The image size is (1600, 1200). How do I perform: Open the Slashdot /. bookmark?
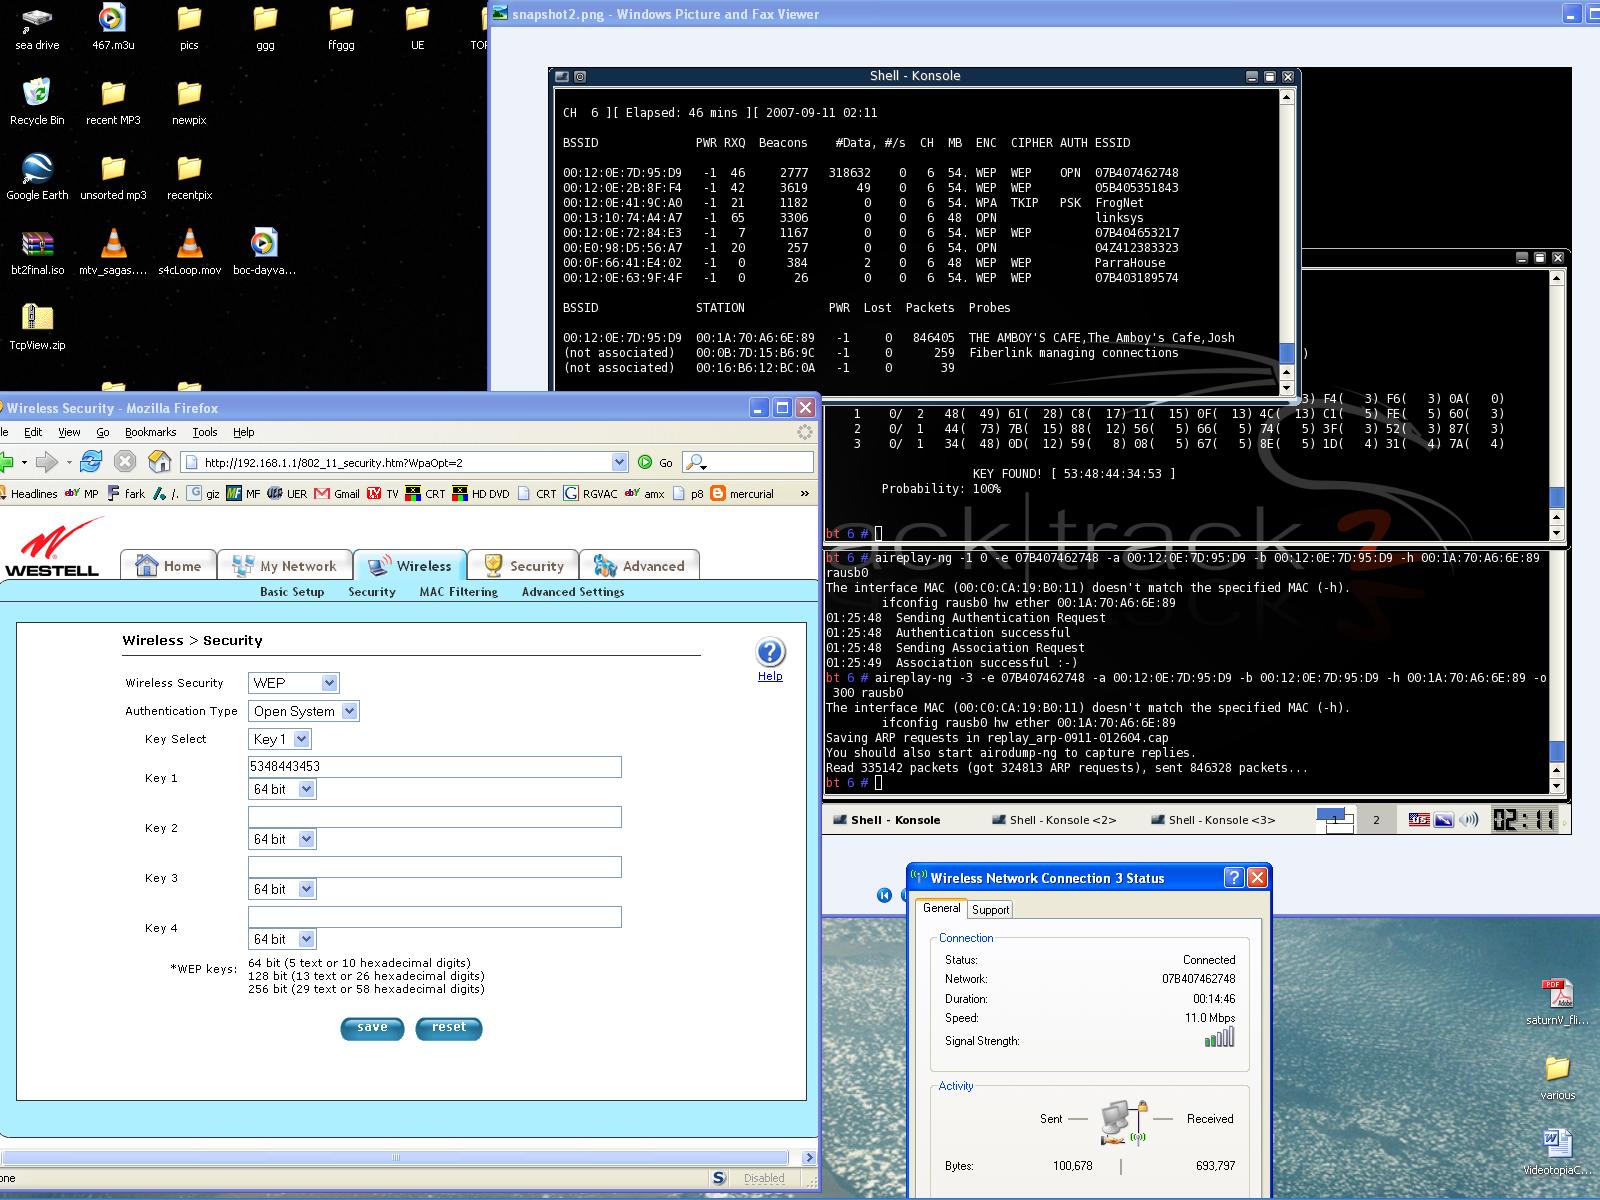(x=166, y=493)
